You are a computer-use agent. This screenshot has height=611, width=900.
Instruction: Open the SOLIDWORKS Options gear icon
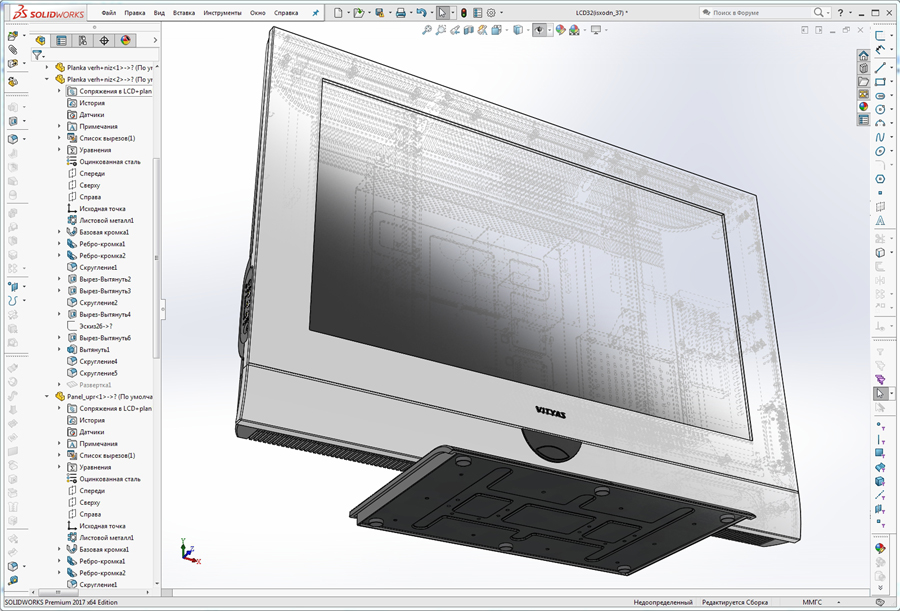(x=491, y=12)
